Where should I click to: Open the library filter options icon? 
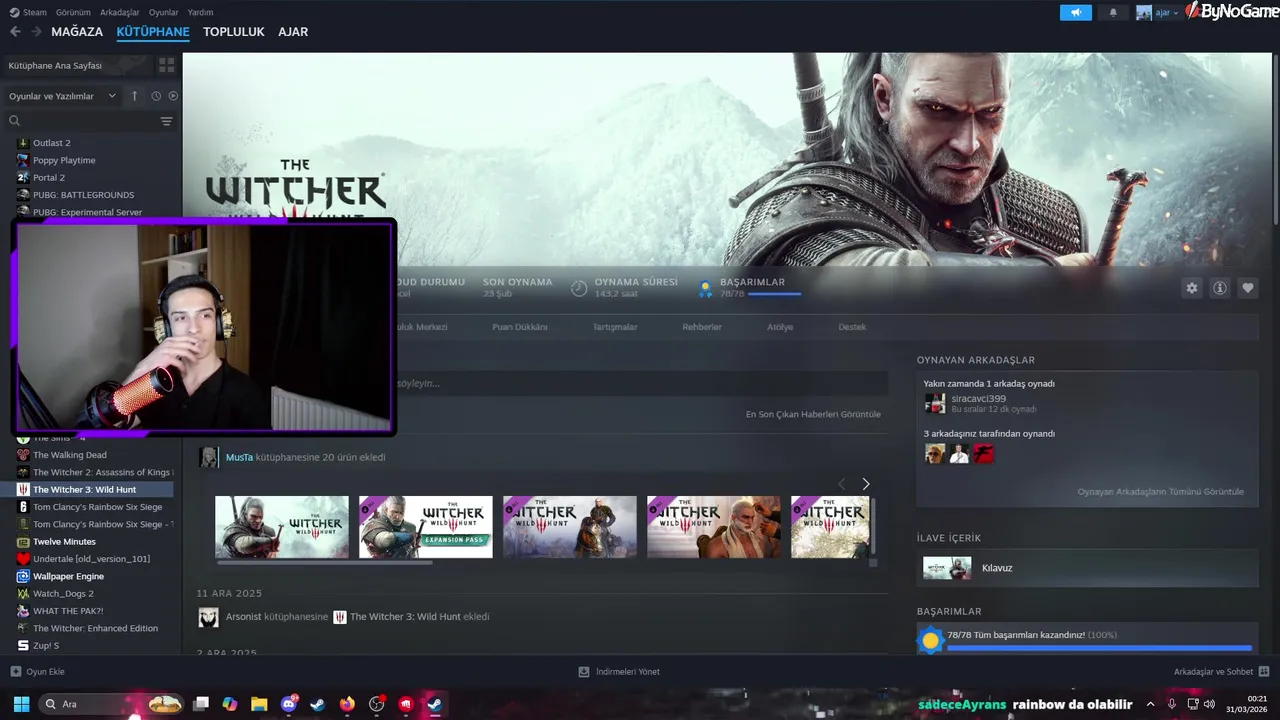click(x=166, y=121)
